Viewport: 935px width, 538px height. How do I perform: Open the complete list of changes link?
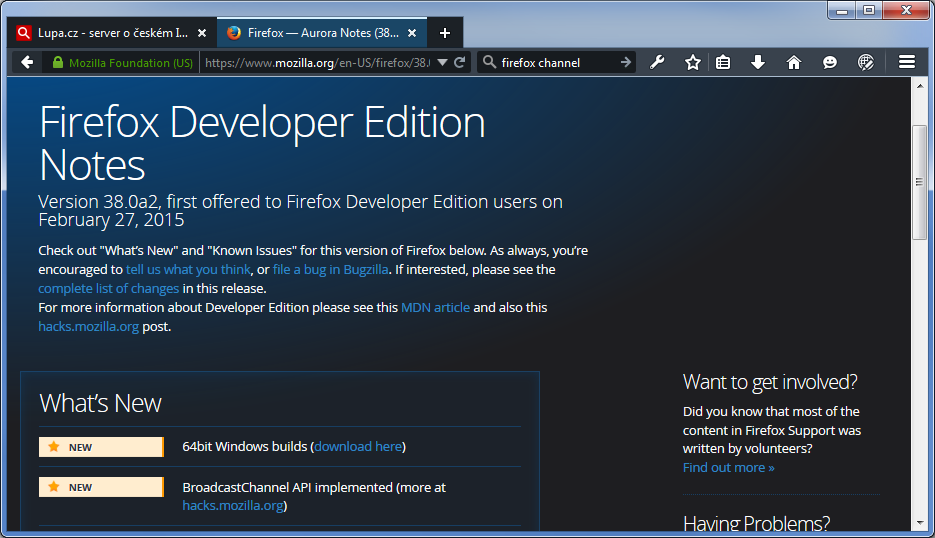(109, 289)
